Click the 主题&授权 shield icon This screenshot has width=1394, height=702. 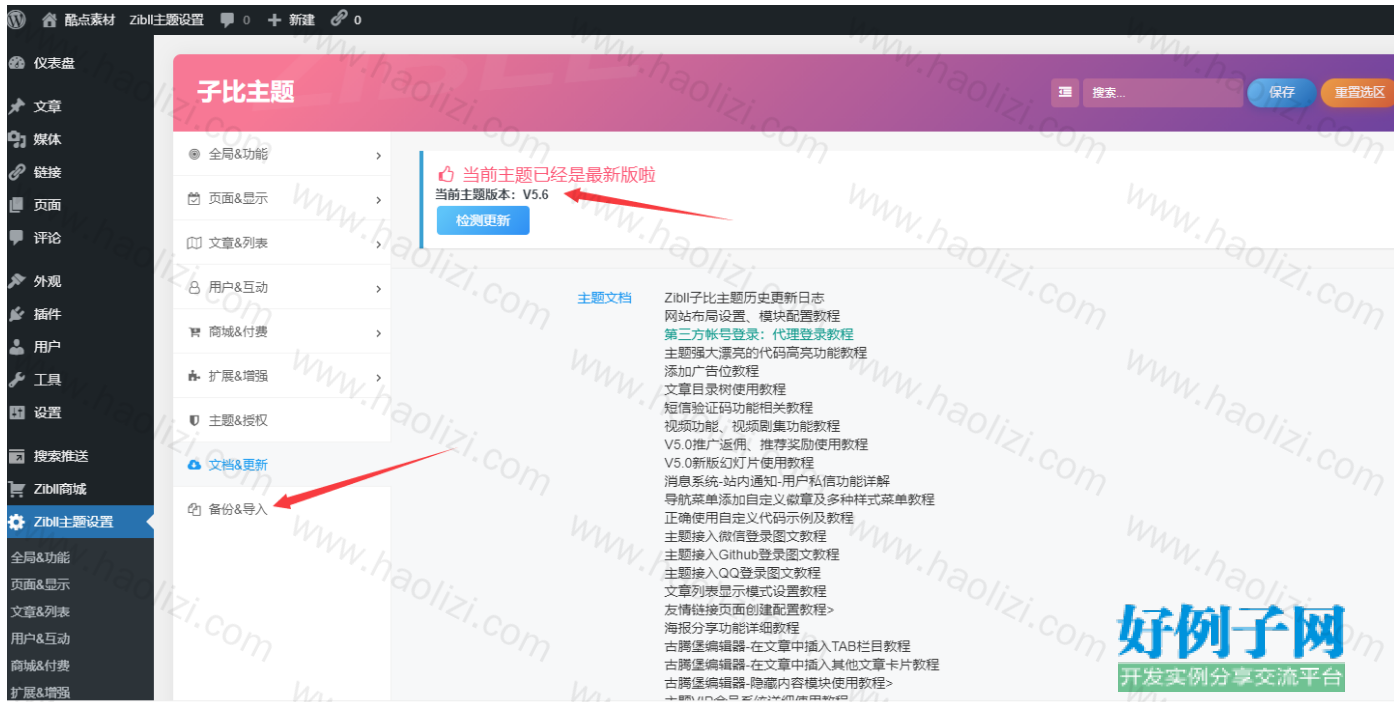[194, 420]
